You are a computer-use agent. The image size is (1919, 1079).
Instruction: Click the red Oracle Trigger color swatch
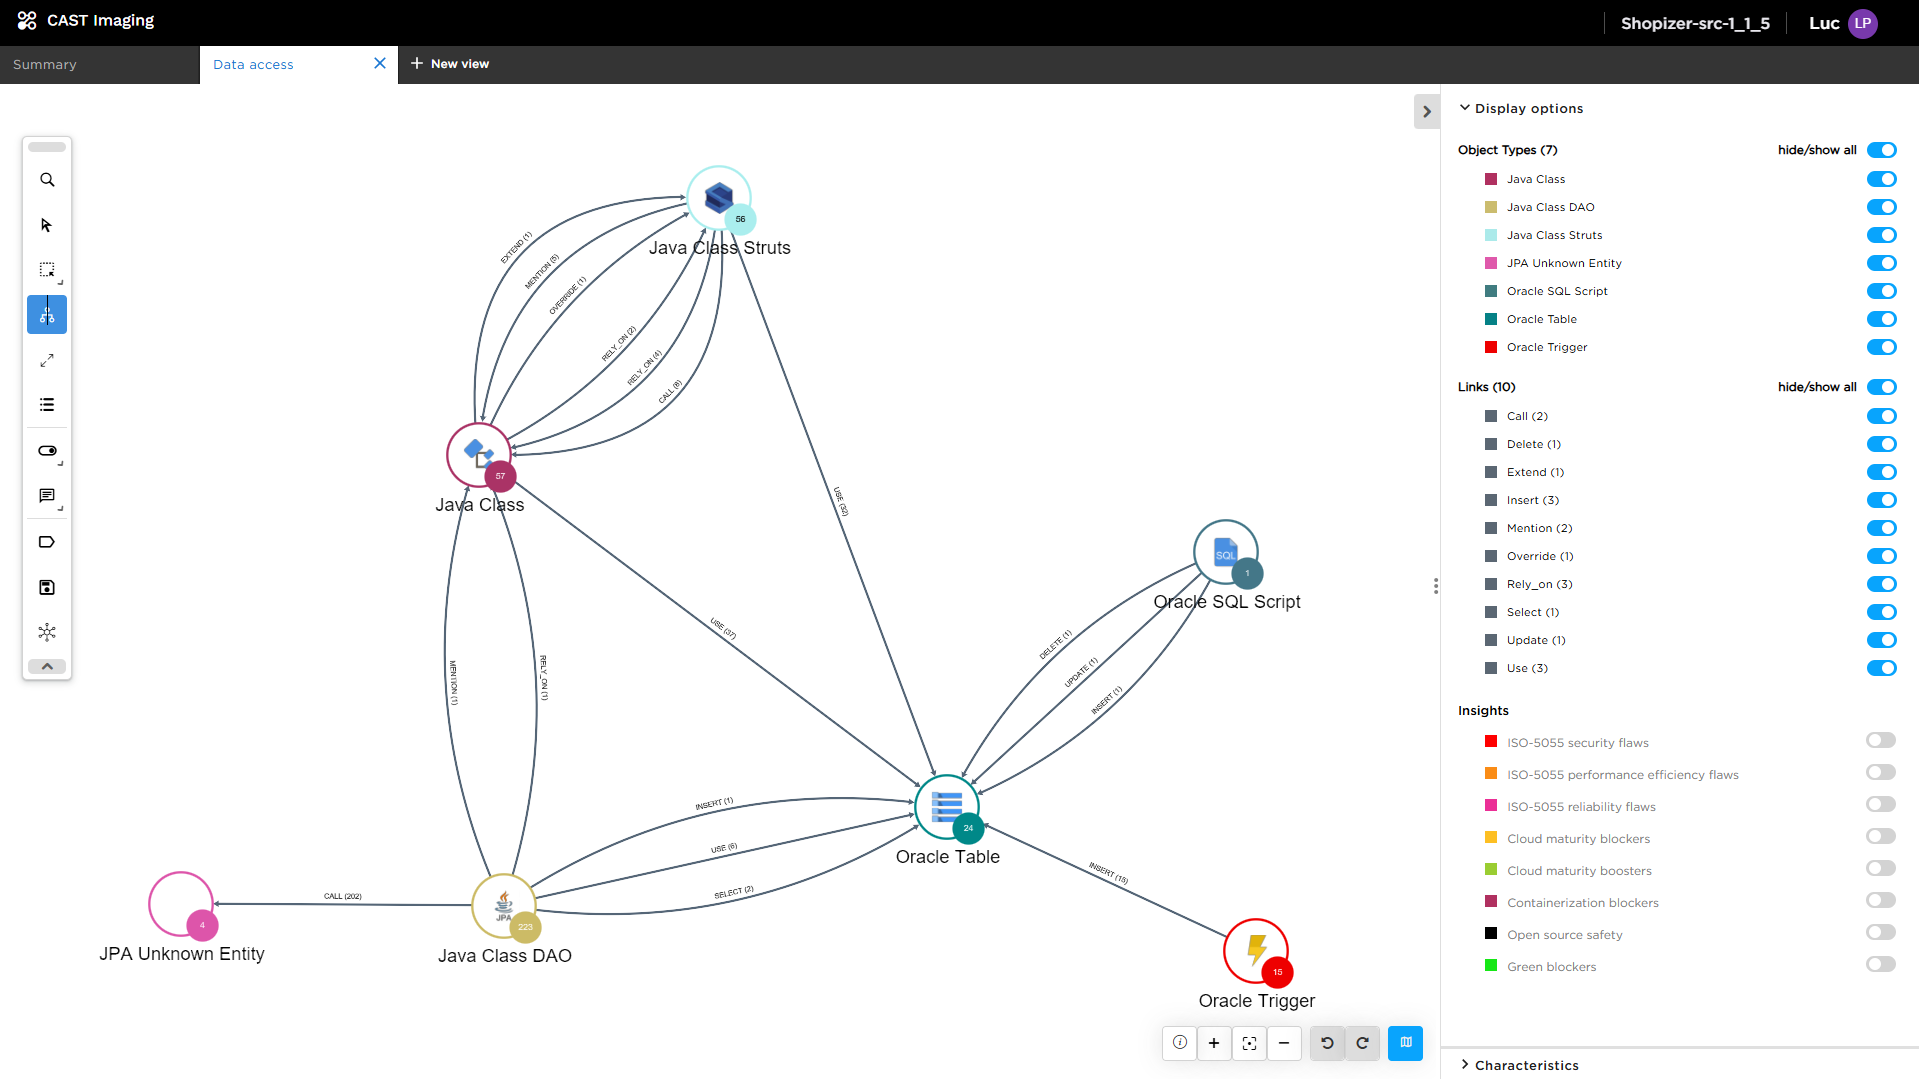coord(1491,347)
